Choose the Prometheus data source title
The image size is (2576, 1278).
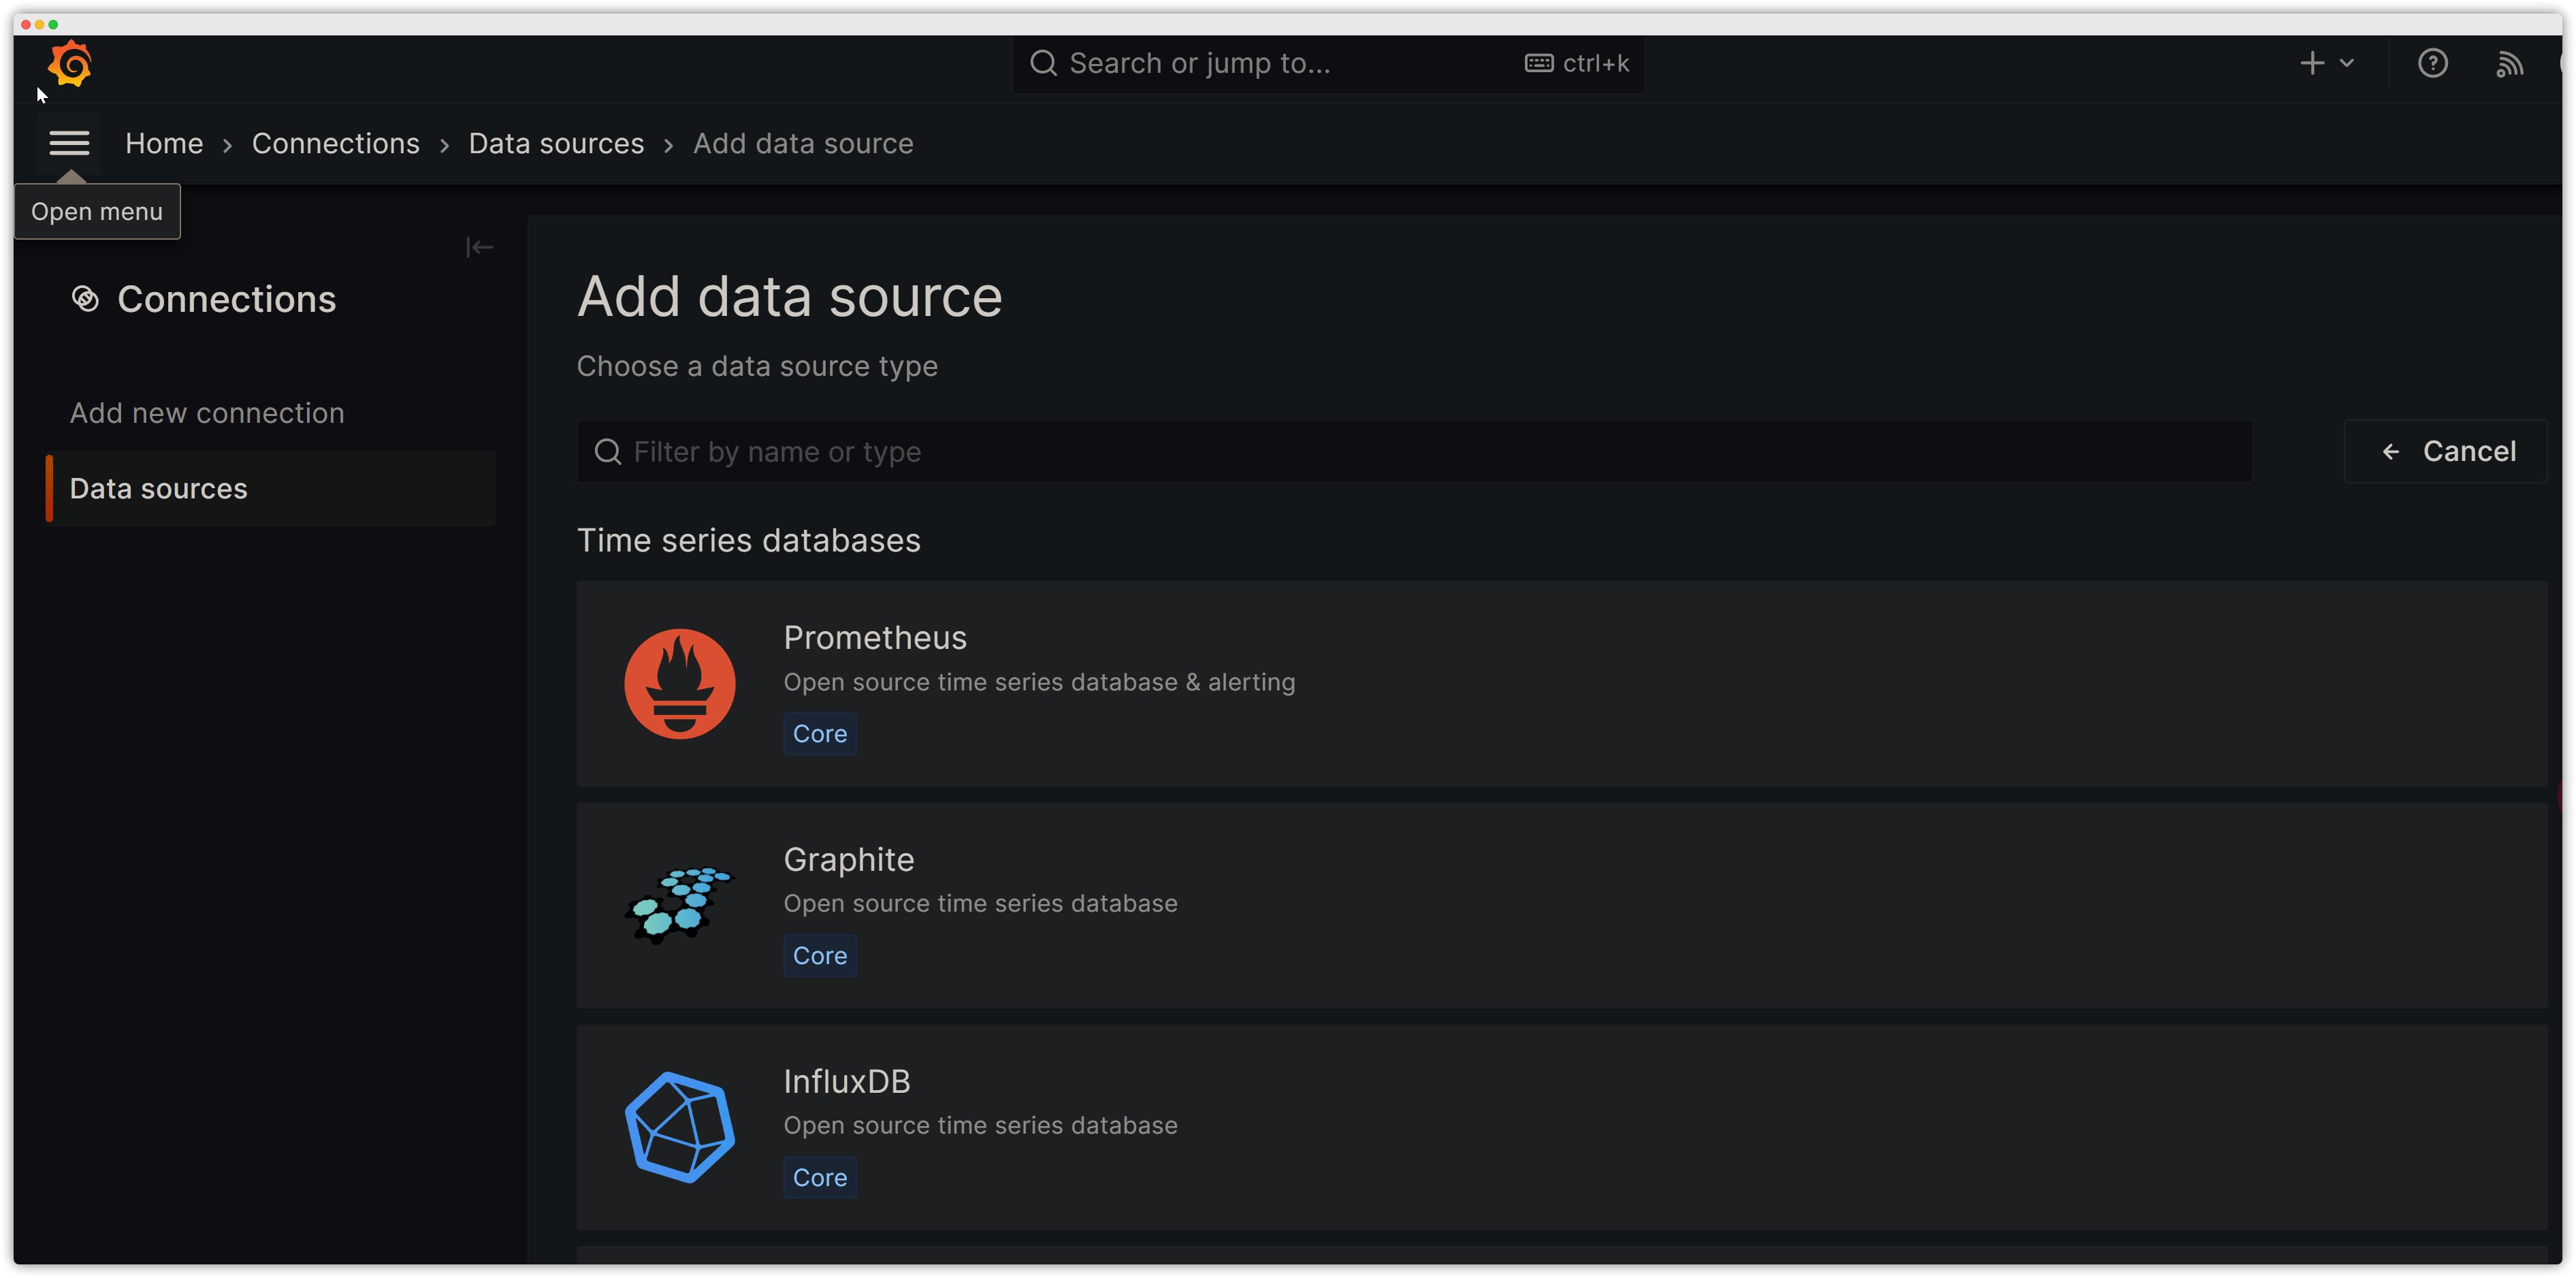(x=875, y=638)
